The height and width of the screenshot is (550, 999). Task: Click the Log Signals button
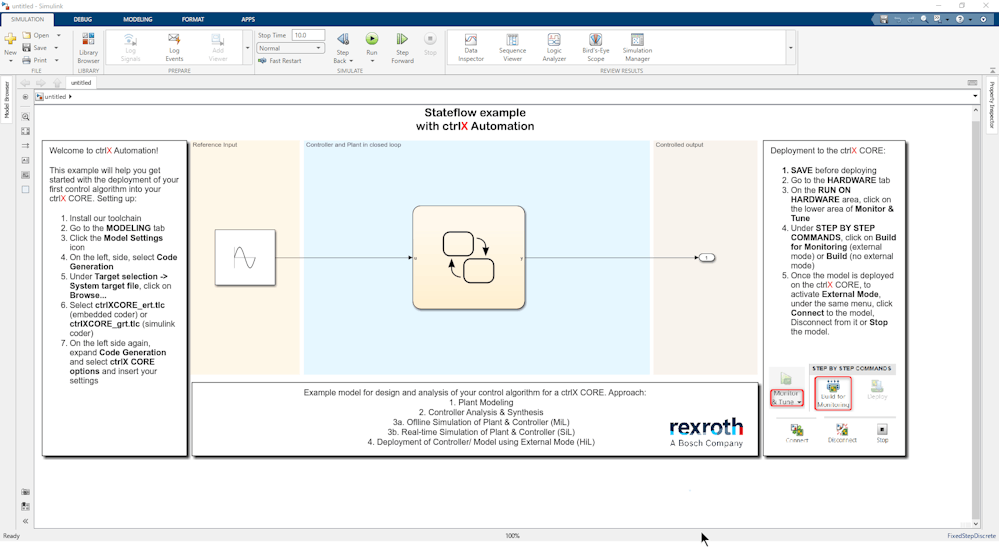pyautogui.click(x=130, y=48)
